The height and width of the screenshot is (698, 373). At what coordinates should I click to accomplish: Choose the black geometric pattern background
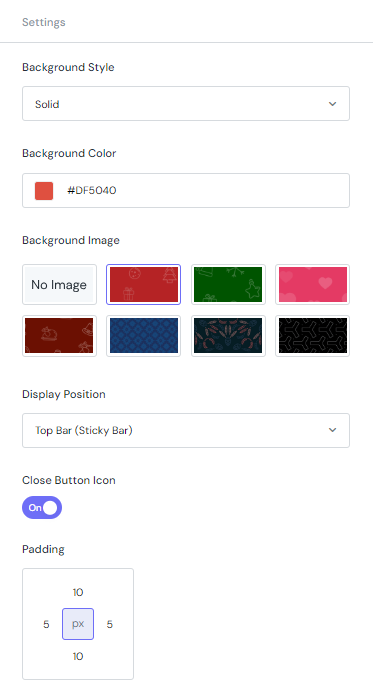click(x=312, y=336)
